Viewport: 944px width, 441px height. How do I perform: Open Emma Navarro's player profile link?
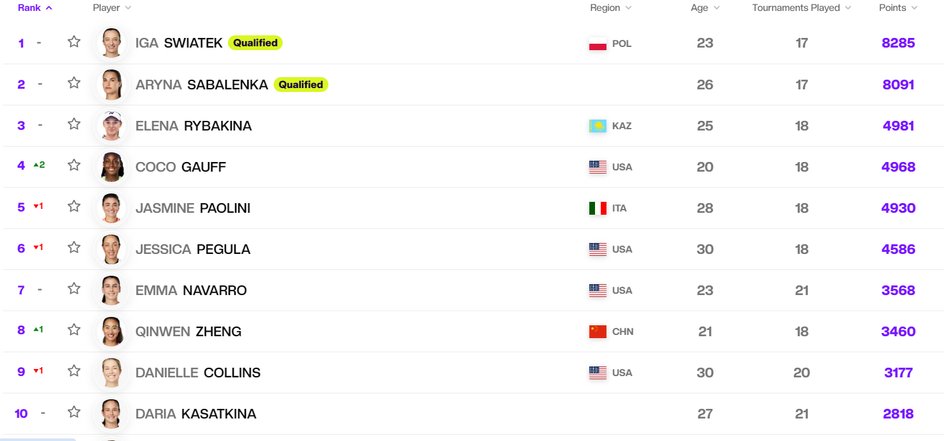(191, 291)
